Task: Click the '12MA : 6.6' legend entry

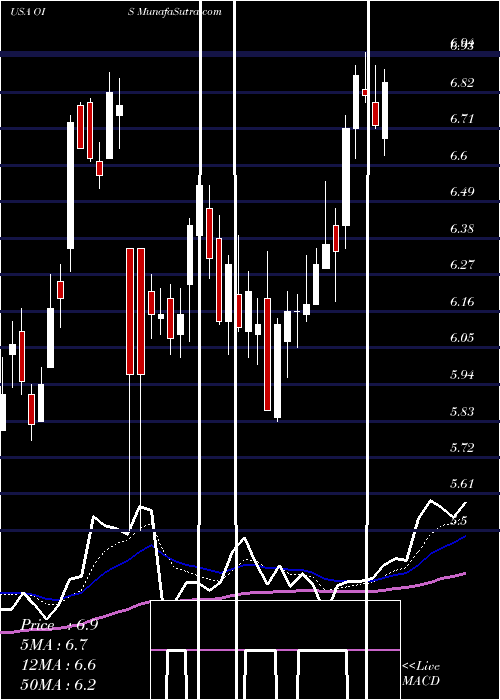Action: pos(58,665)
